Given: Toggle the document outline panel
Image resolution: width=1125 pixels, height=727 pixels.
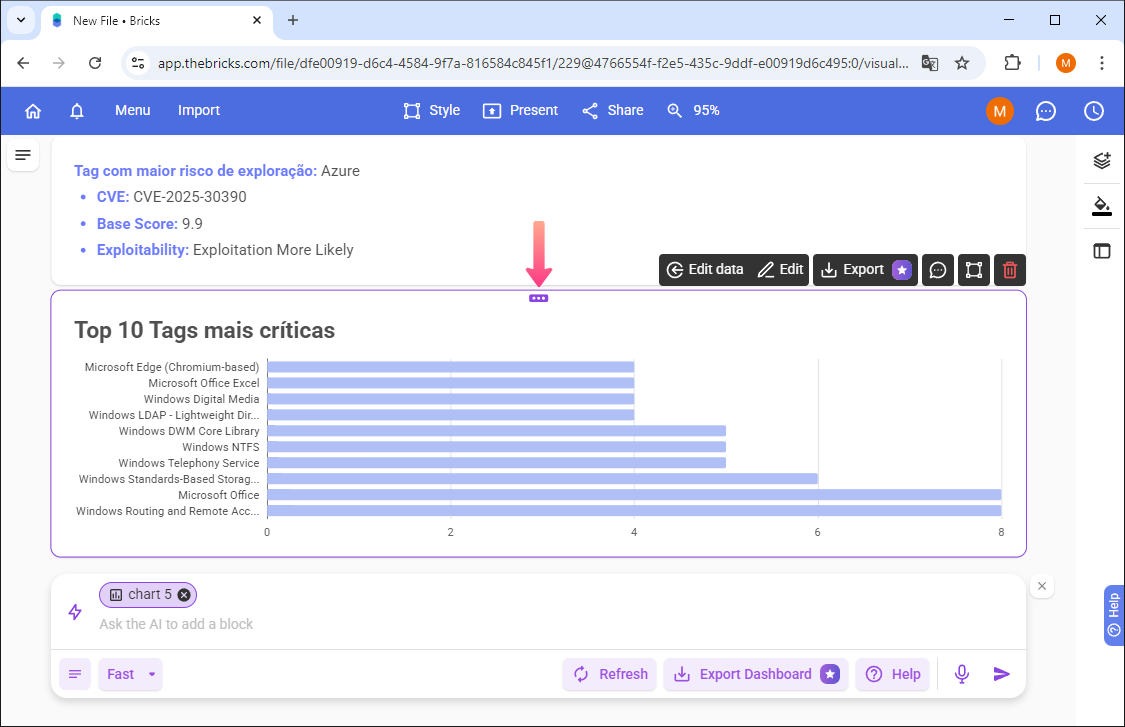Looking at the screenshot, I should (23, 155).
